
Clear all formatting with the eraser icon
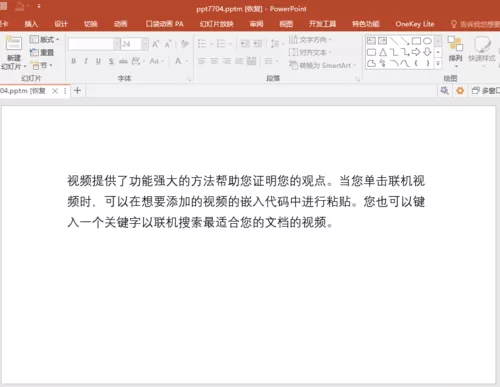pos(185,44)
